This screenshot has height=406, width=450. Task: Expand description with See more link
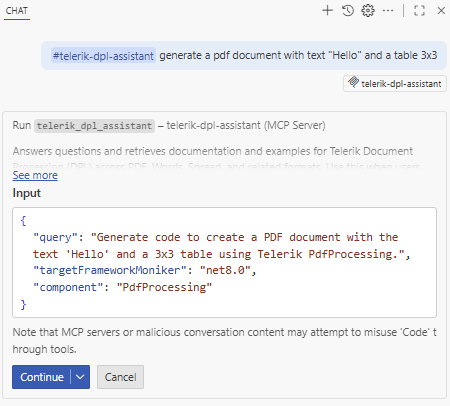[35, 175]
